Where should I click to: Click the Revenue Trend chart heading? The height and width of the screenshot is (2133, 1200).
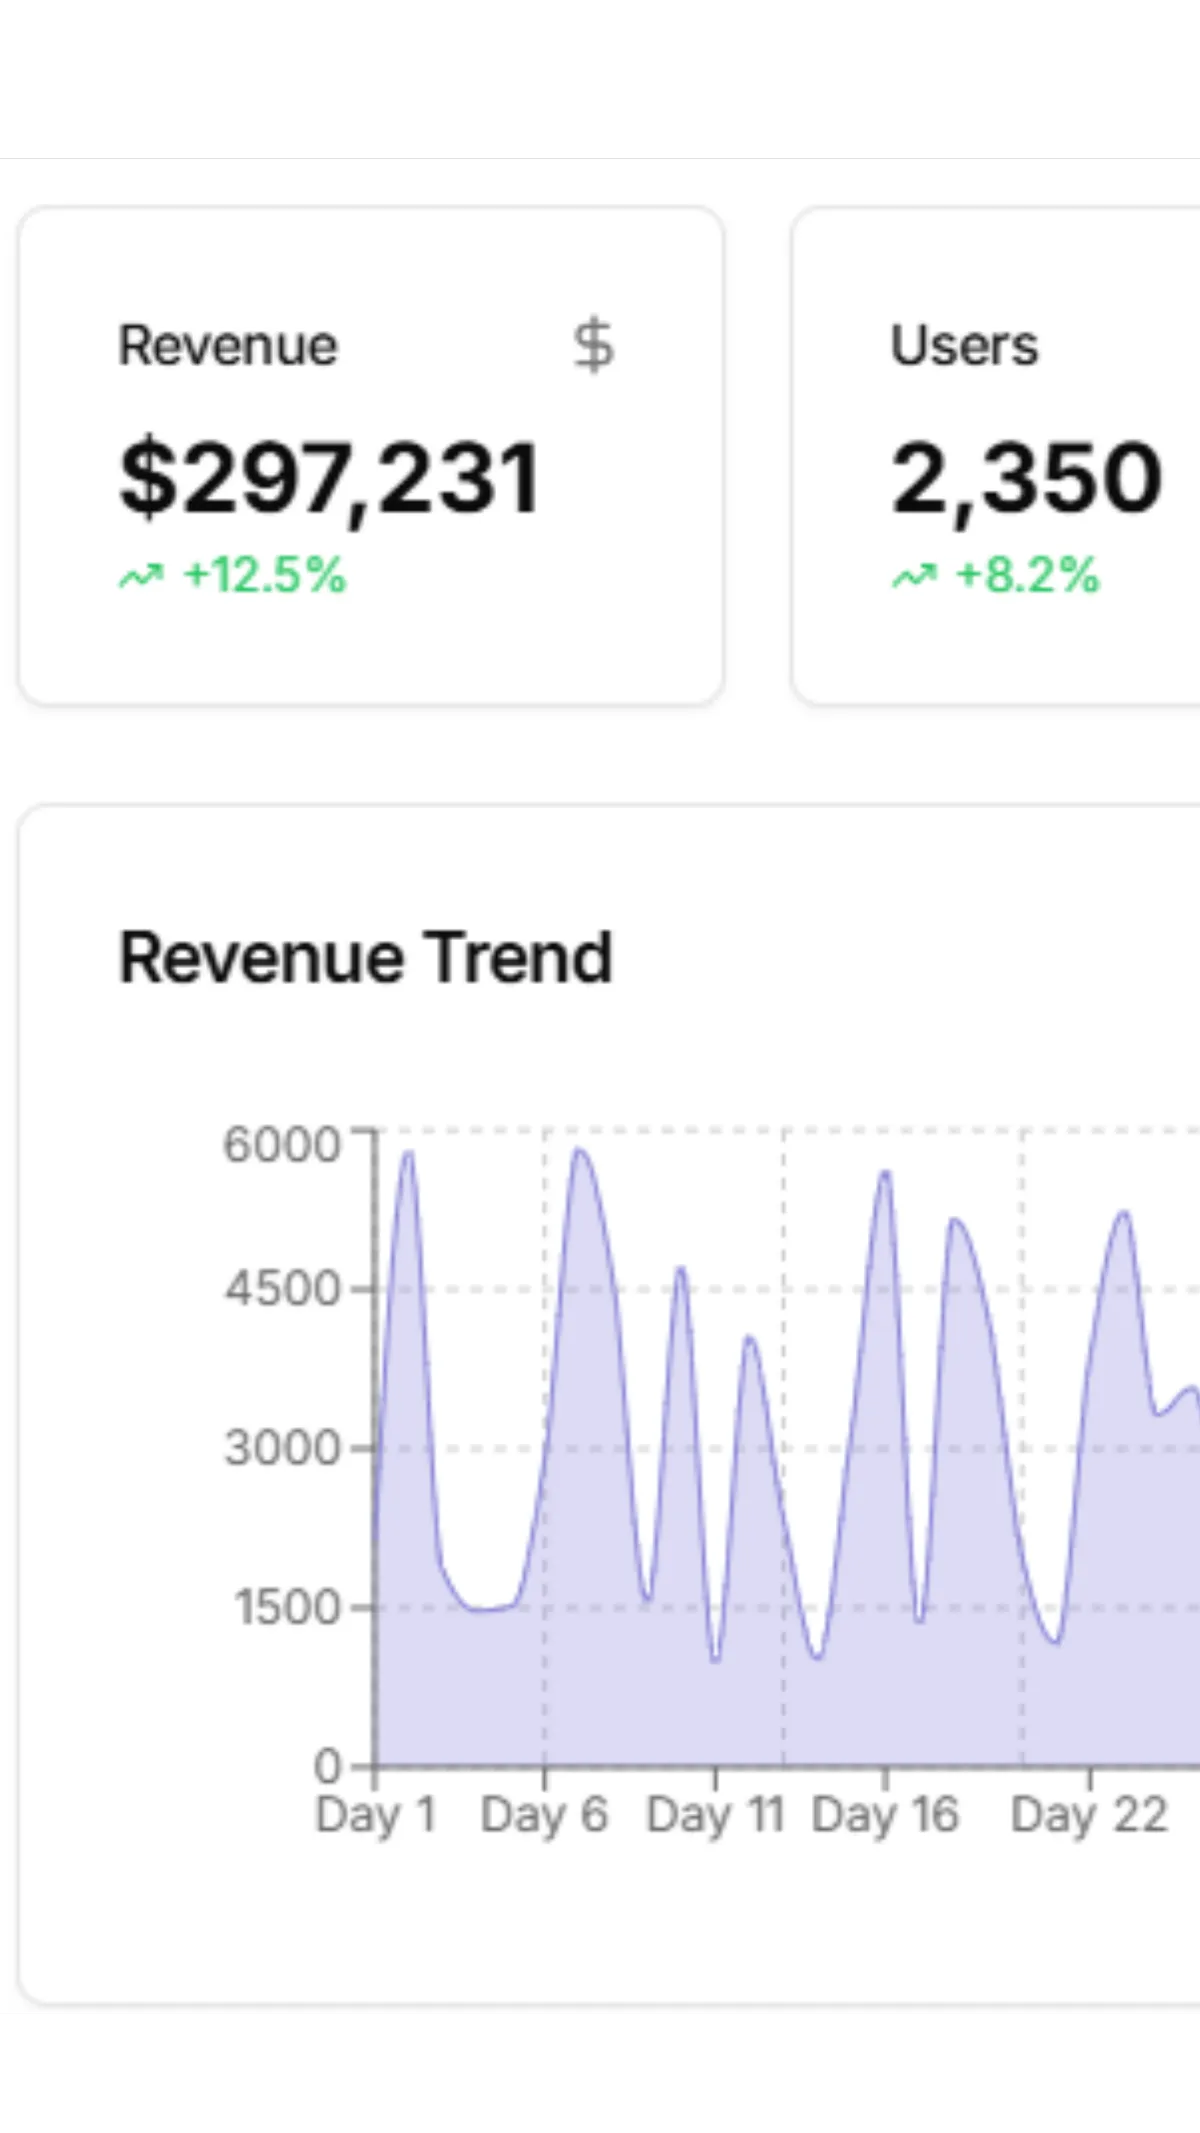click(365, 958)
